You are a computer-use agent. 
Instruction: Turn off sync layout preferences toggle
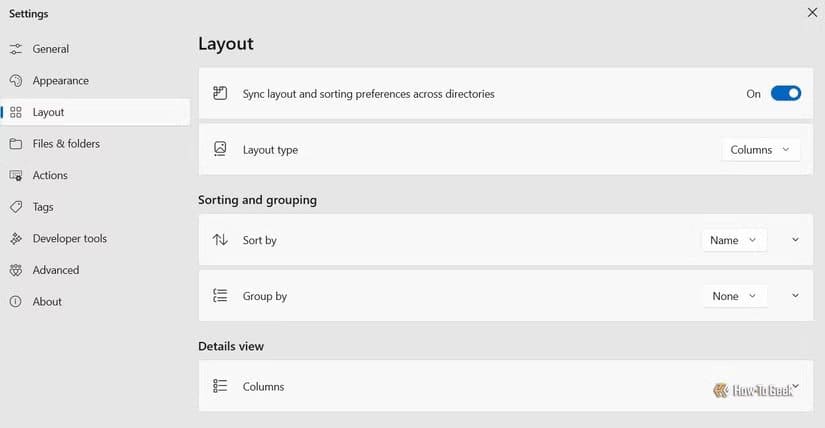tap(786, 93)
